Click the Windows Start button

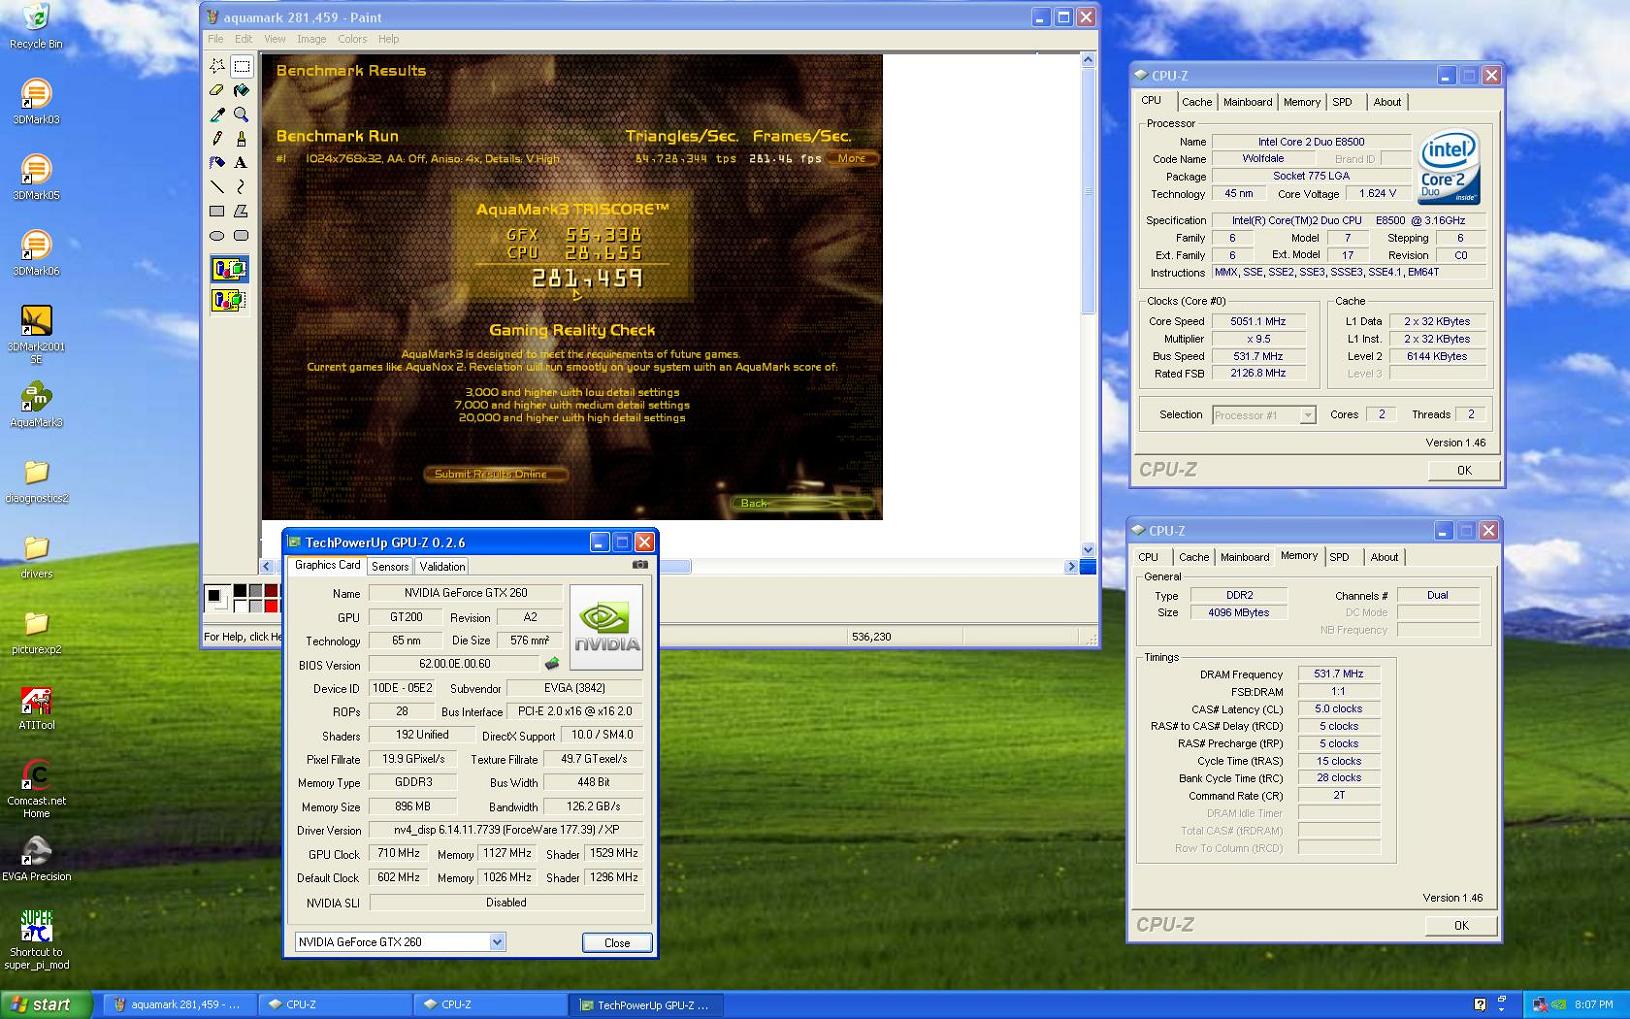pos(46,1005)
